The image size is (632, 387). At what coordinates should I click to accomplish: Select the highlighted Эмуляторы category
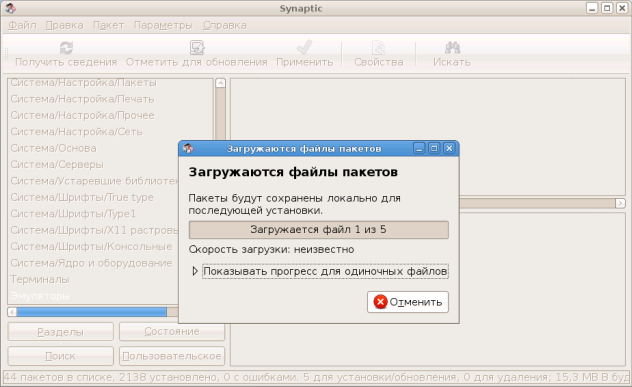(x=40, y=296)
